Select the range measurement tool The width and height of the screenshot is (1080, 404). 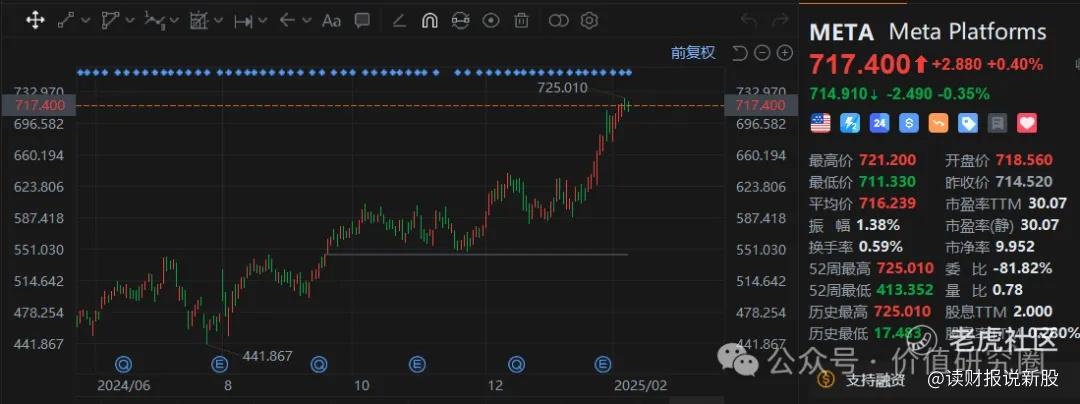point(242,21)
